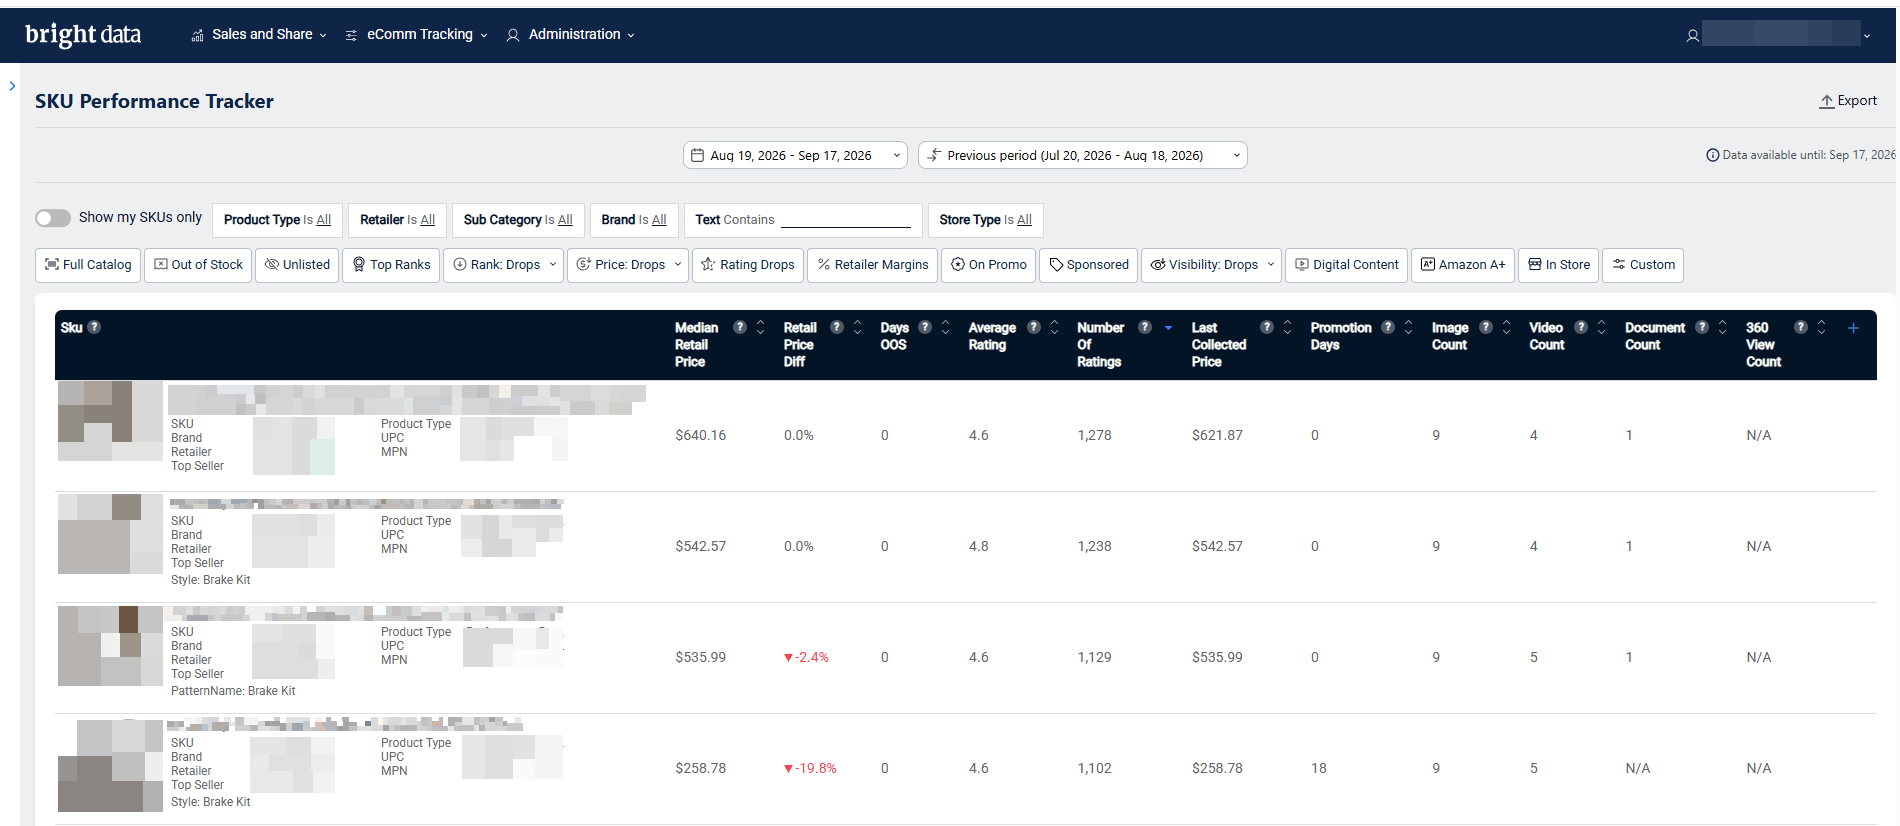The width and height of the screenshot is (1900, 826).
Task: Select the Retailer Margins view
Action: point(872,265)
